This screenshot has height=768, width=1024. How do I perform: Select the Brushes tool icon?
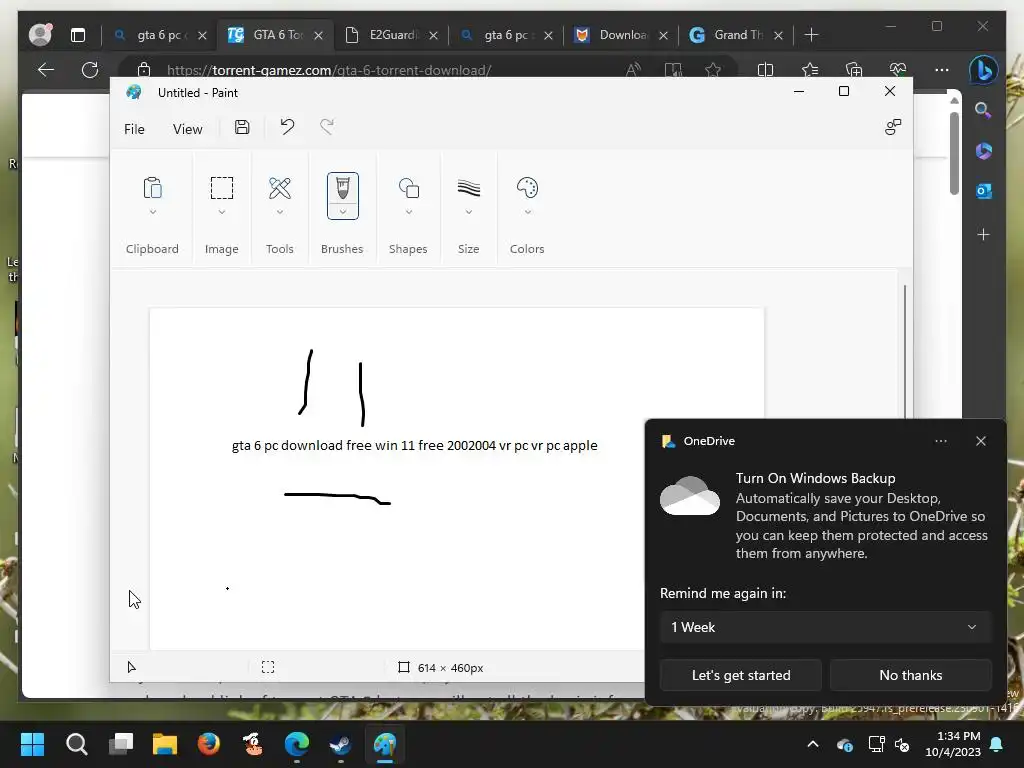click(343, 189)
